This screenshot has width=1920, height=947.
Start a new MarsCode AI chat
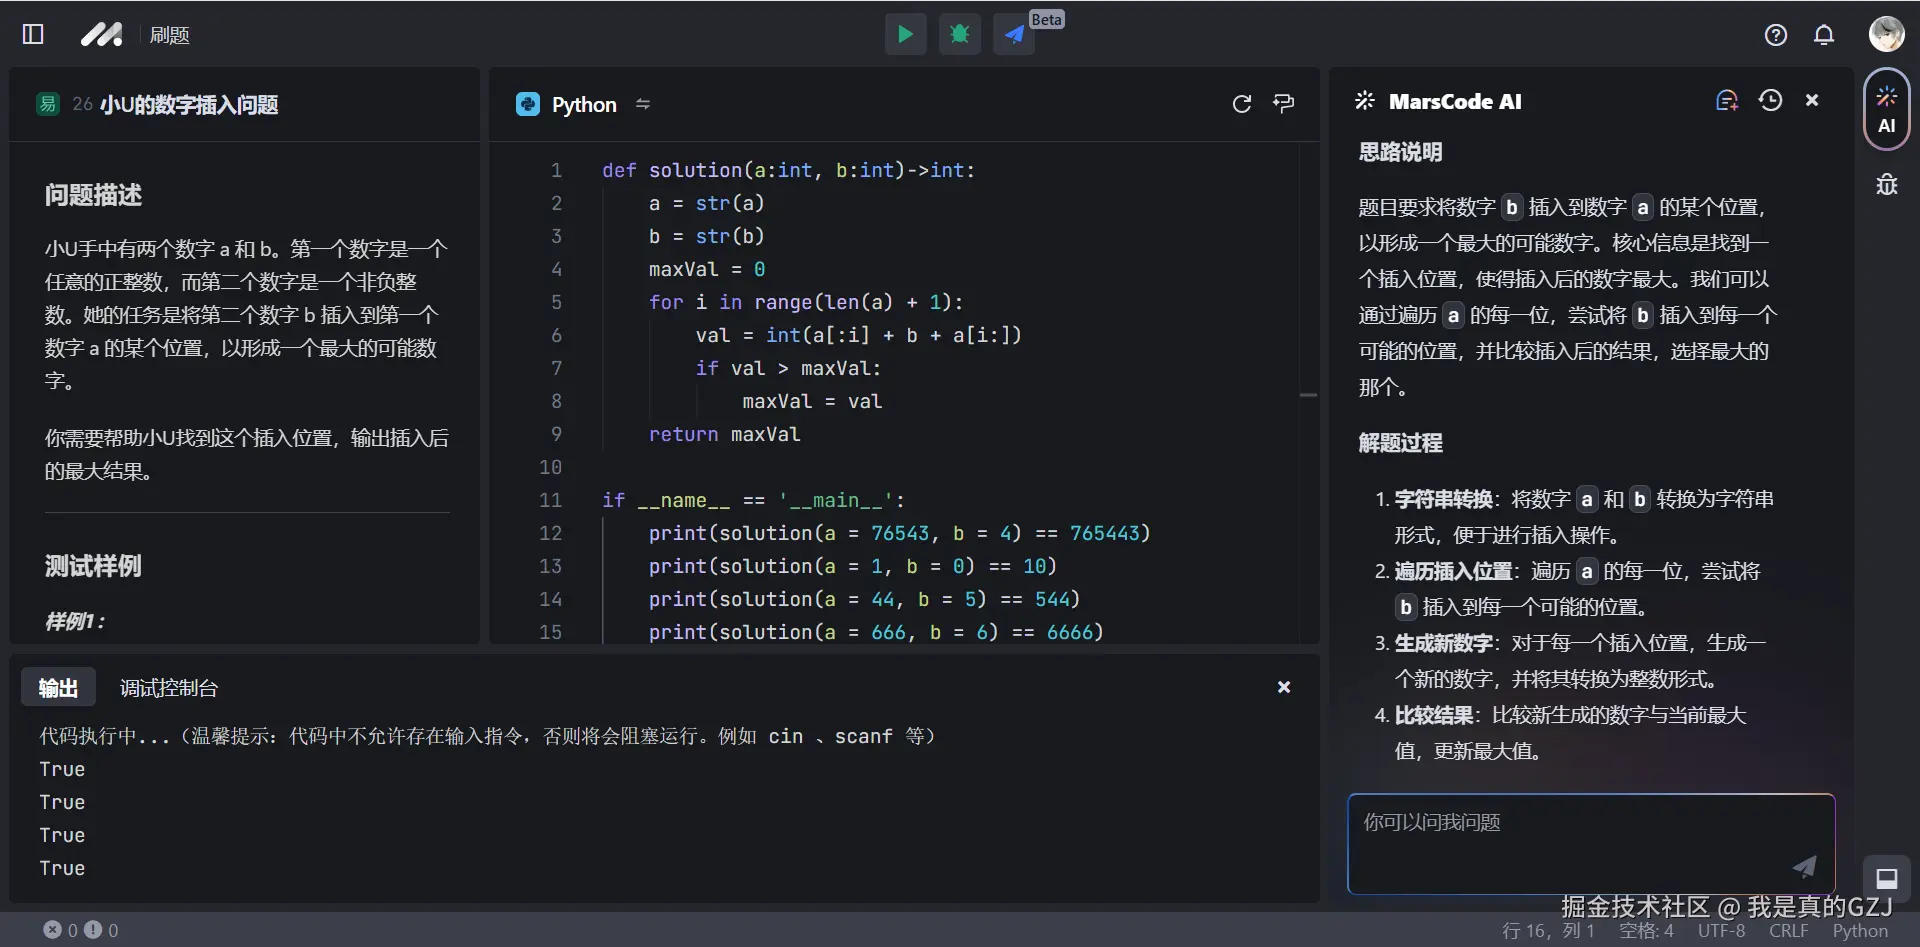[1726, 100]
